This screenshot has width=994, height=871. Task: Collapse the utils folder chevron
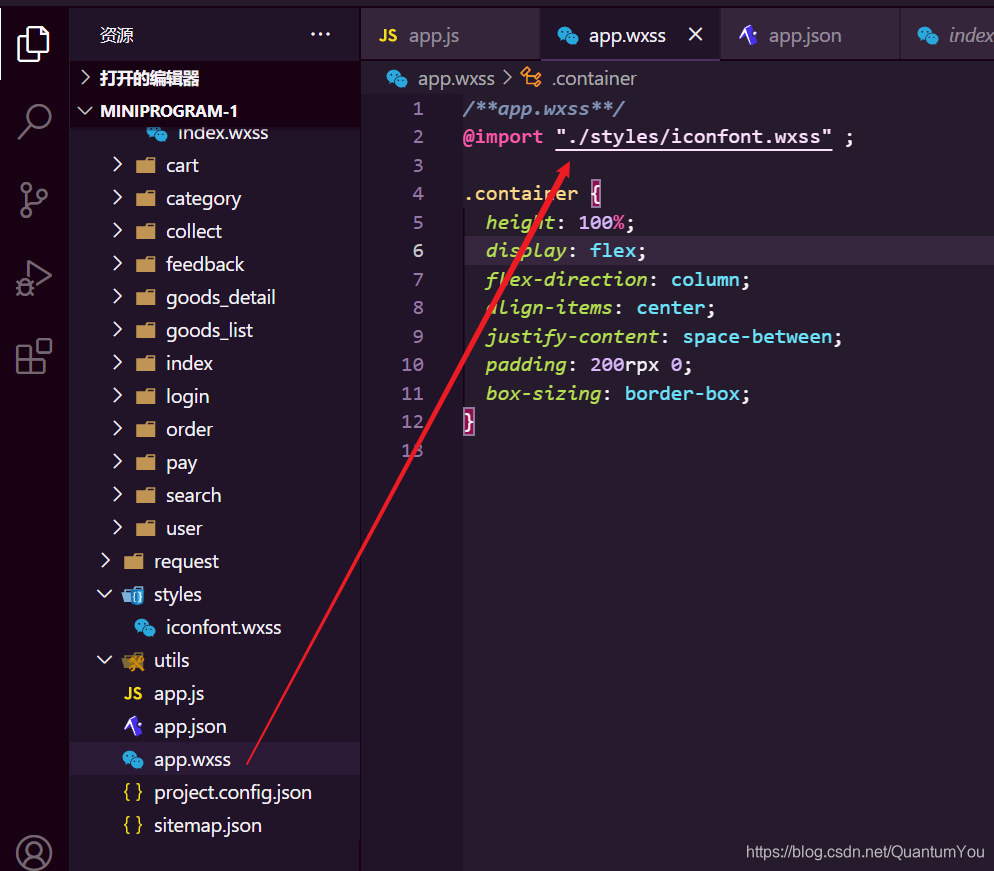[105, 660]
